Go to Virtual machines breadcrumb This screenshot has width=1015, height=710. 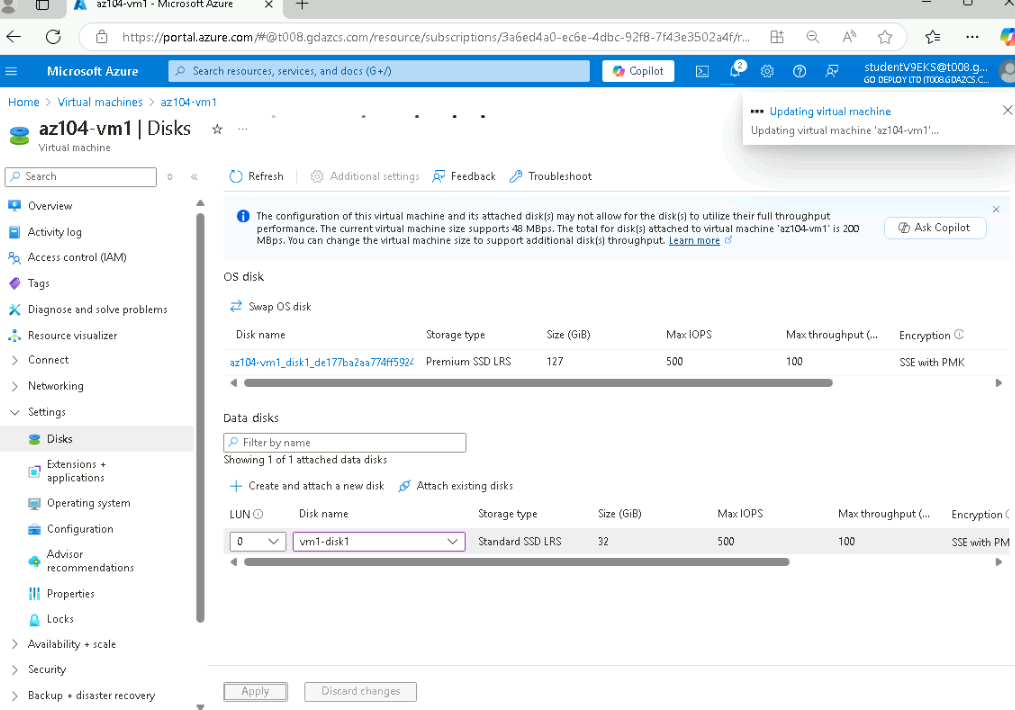pos(100,102)
